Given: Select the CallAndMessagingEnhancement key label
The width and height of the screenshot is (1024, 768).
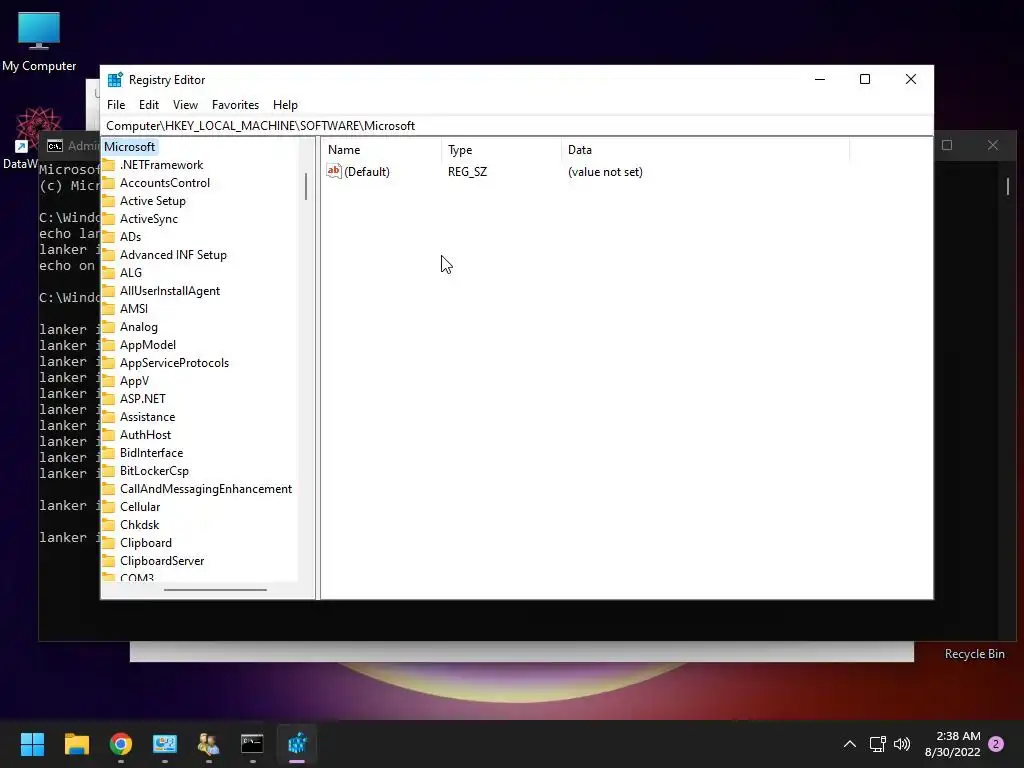Looking at the screenshot, I should coord(206,488).
